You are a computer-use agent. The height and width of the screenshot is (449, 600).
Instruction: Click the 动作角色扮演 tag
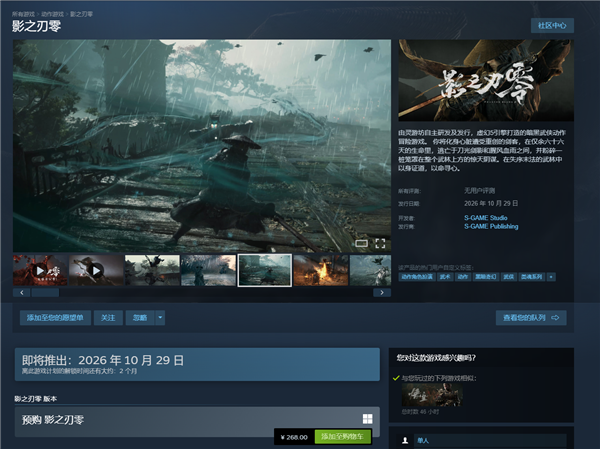click(x=417, y=277)
